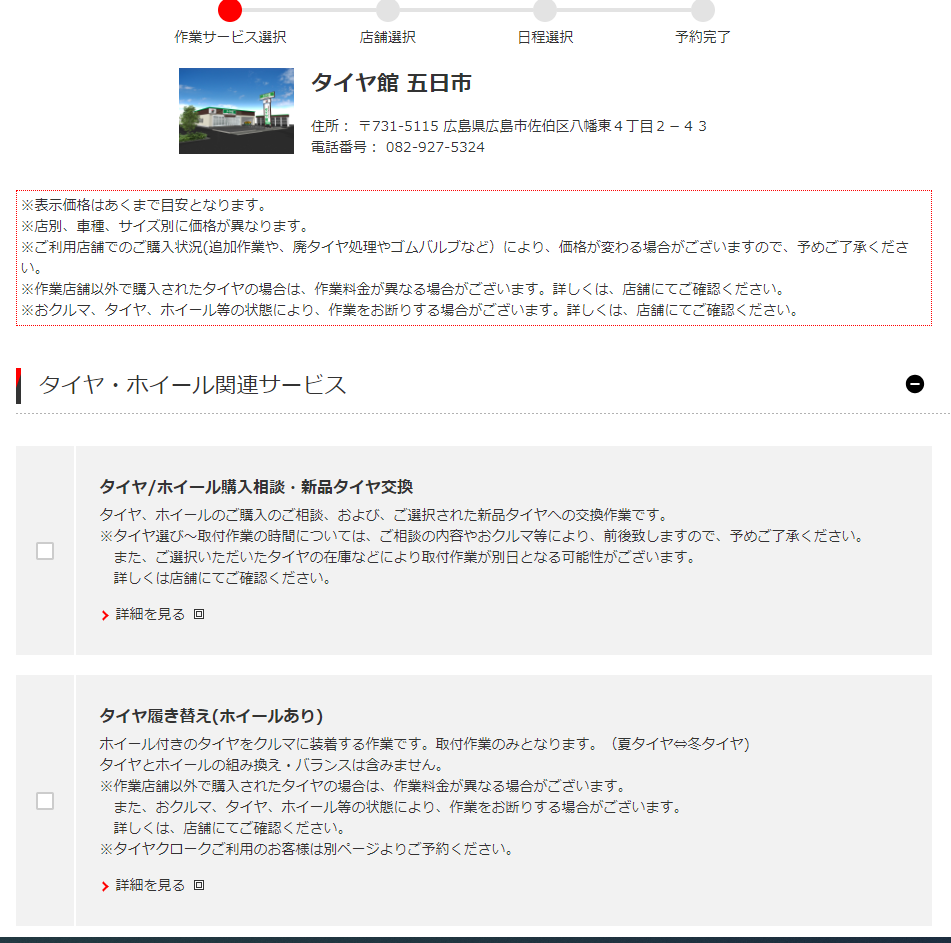The image size is (951, 943).
Task: Select the 店舗選択 step label
Action: [388, 37]
